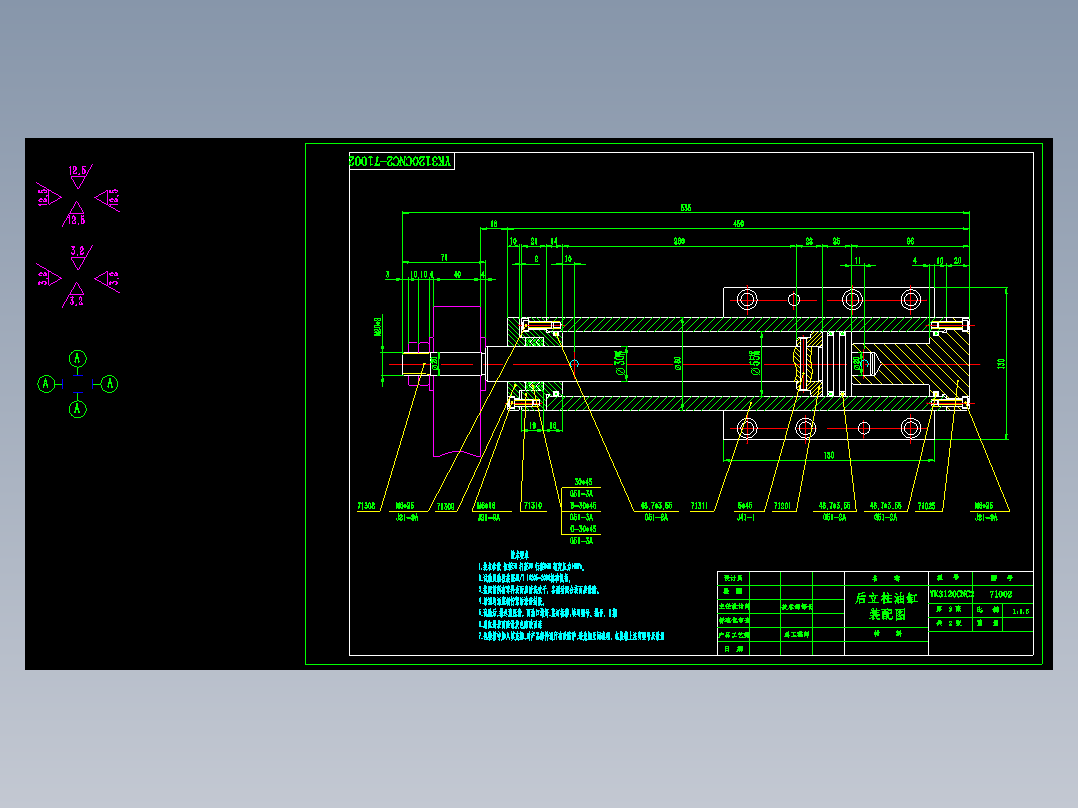1078x808 pixels.
Task: Select the top 3.2 surface finish symbol
Action: (80, 257)
